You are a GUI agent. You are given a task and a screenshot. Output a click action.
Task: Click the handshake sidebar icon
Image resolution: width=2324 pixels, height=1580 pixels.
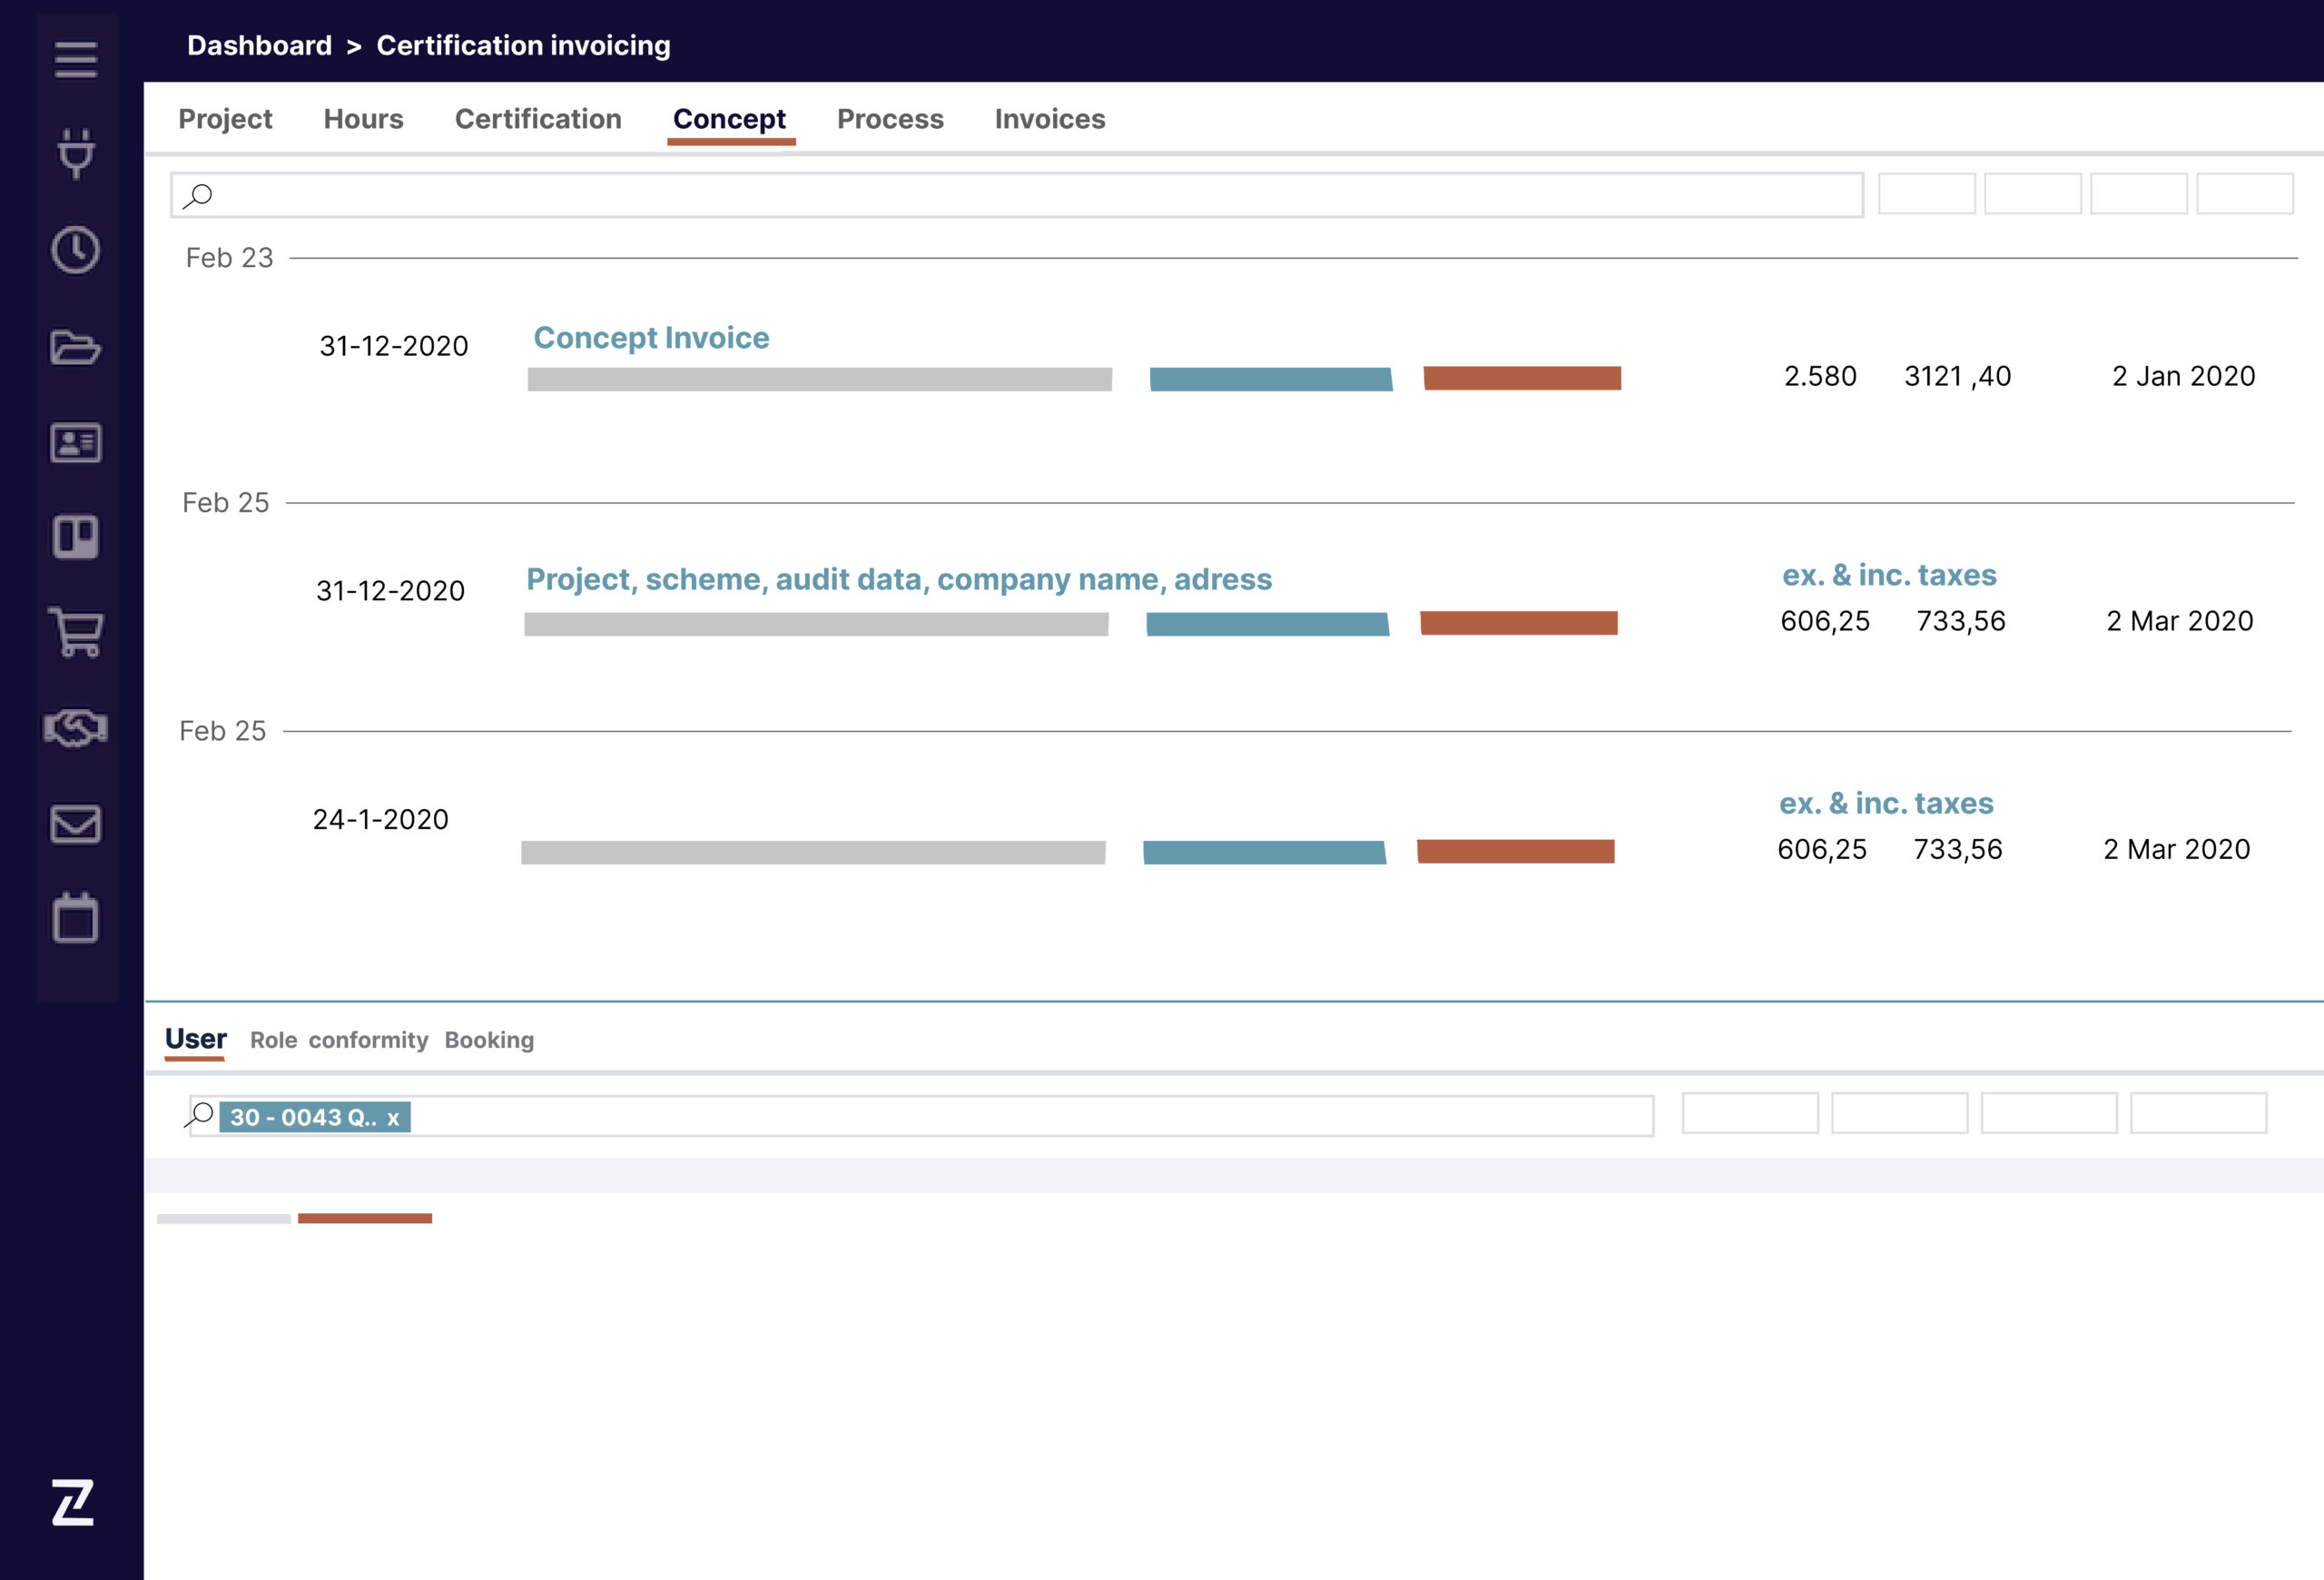tap(76, 728)
